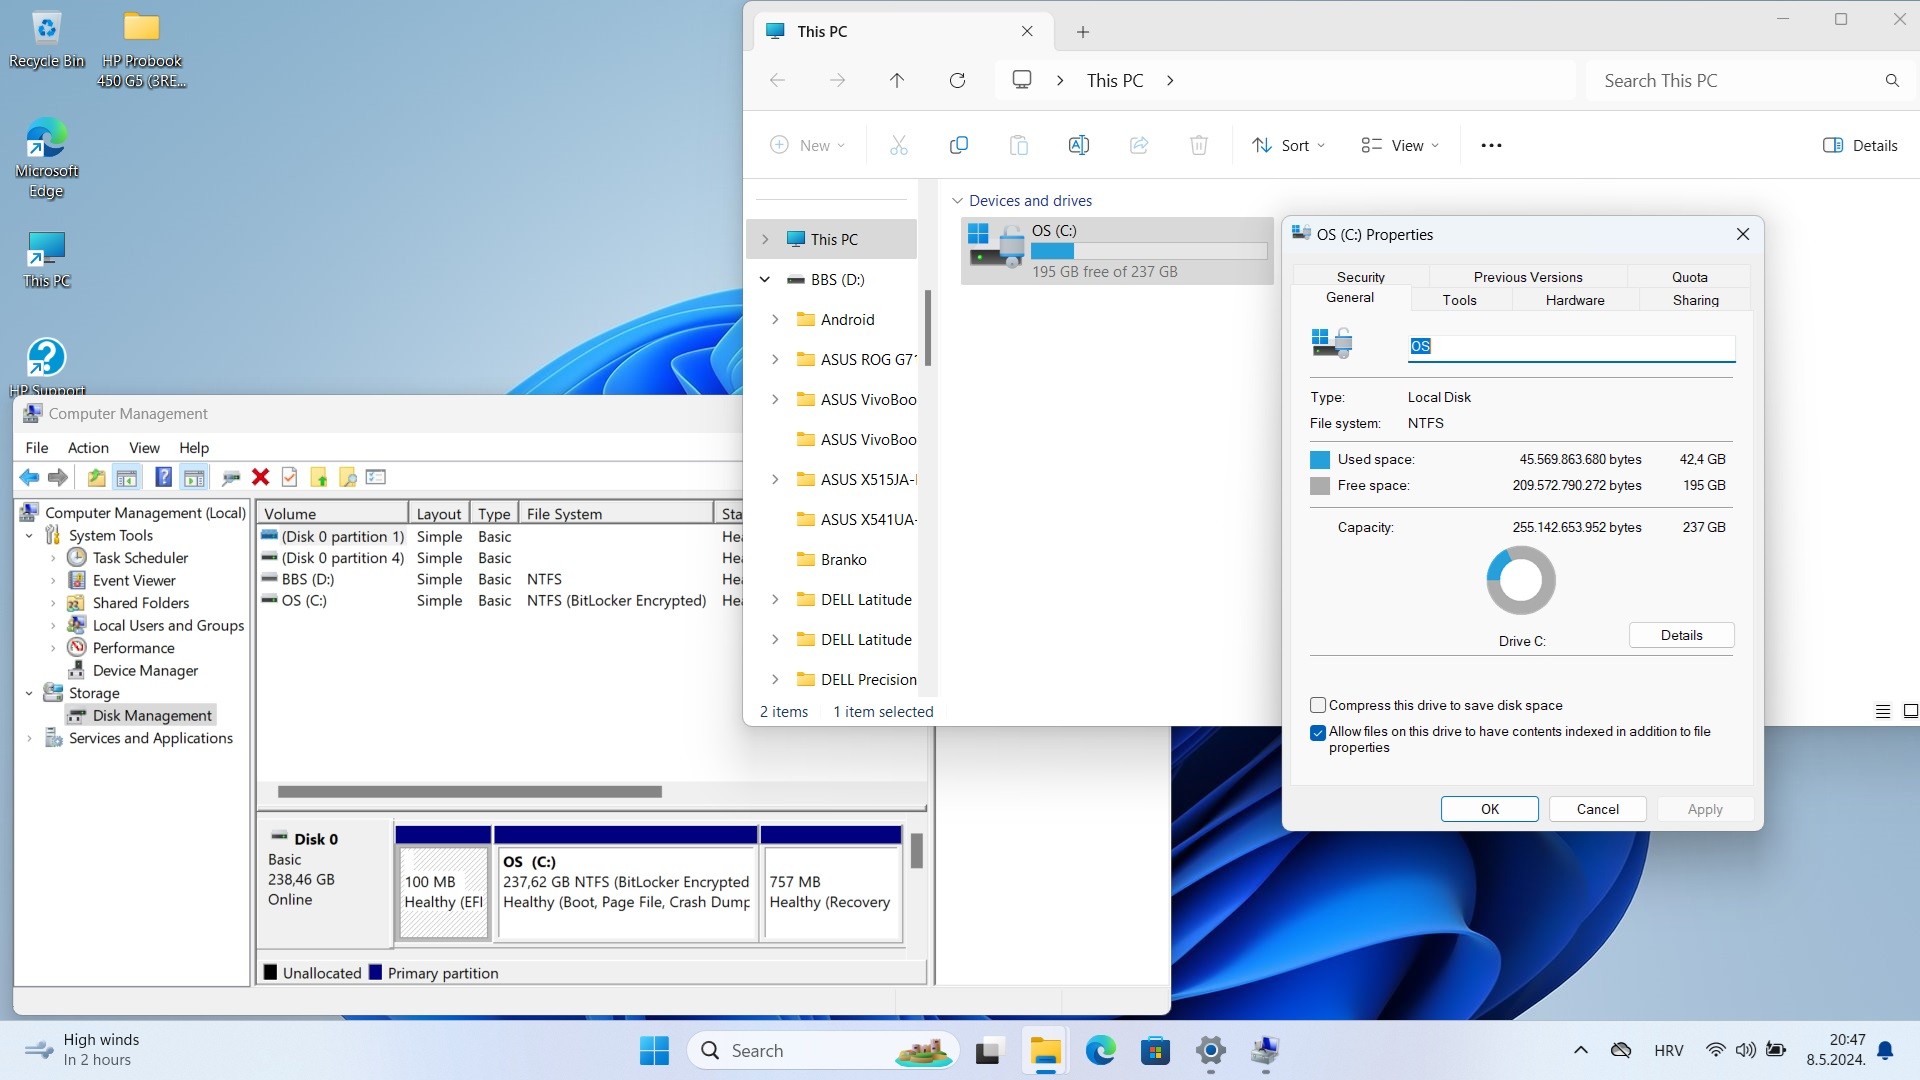Open the View dropdown in File Explorer
This screenshot has height=1080, width=1920.
(1400, 145)
